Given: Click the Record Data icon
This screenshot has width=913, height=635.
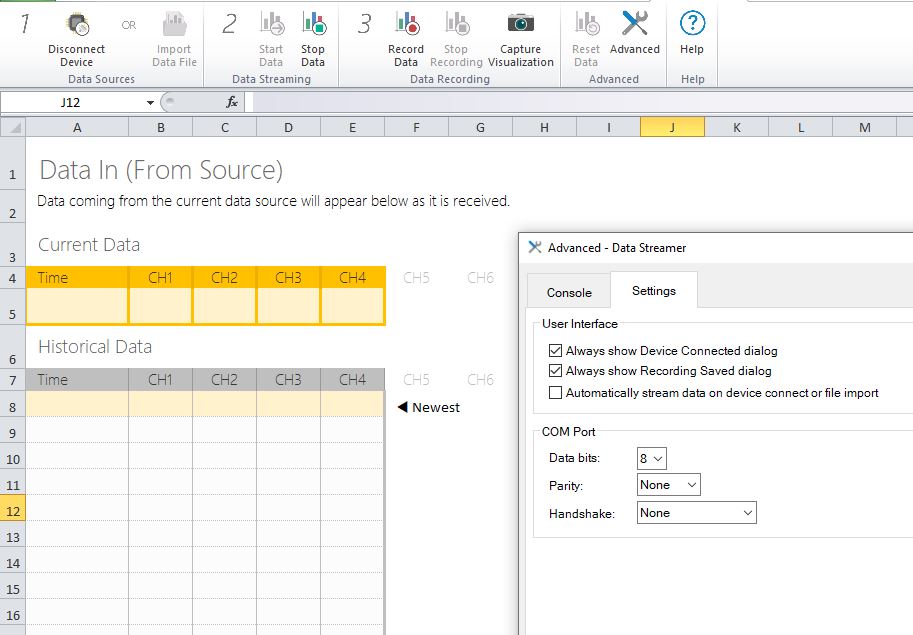Looking at the screenshot, I should coord(405,26).
